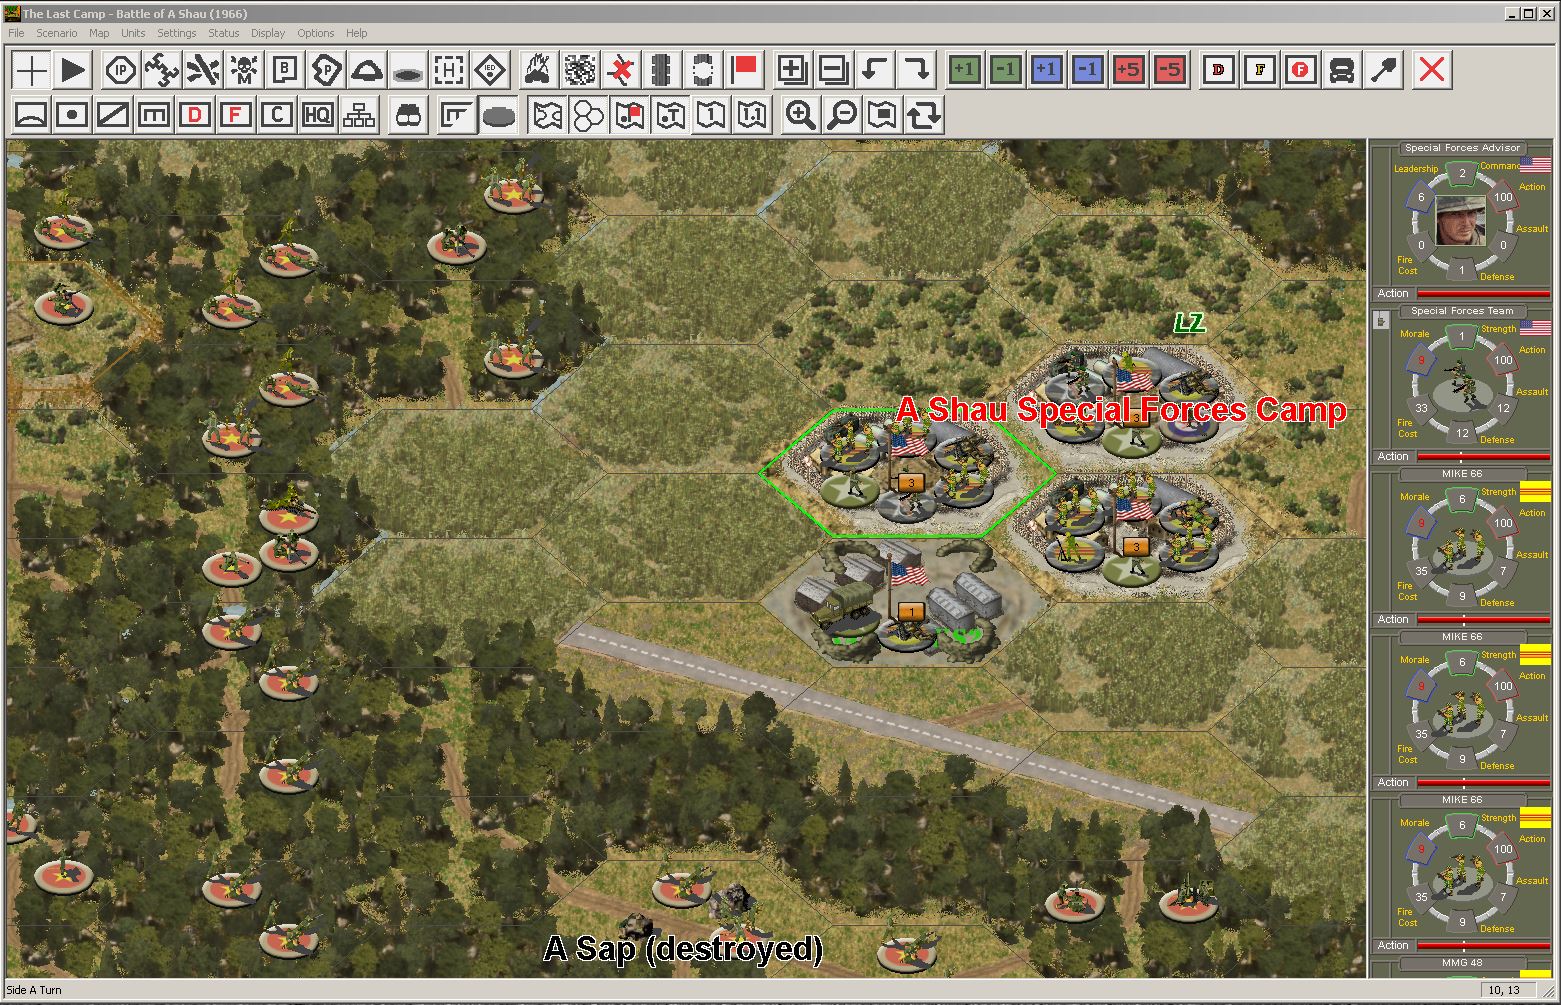
Task: Open the organization chart icon
Action: tap(358, 115)
